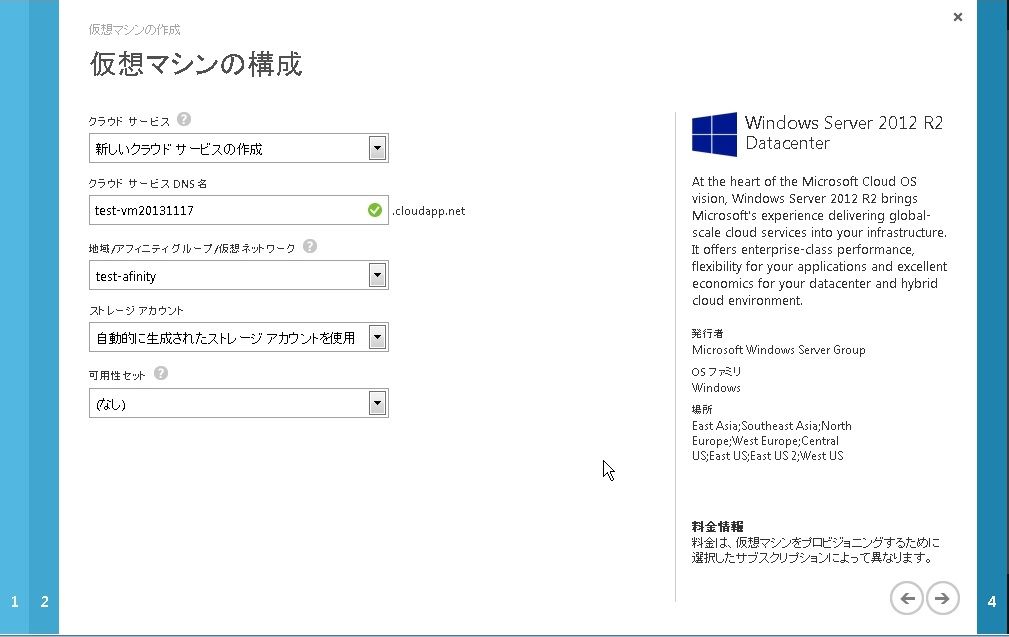Jump to wizard step 4
The image size is (1009, 637).
coord(992,602)
